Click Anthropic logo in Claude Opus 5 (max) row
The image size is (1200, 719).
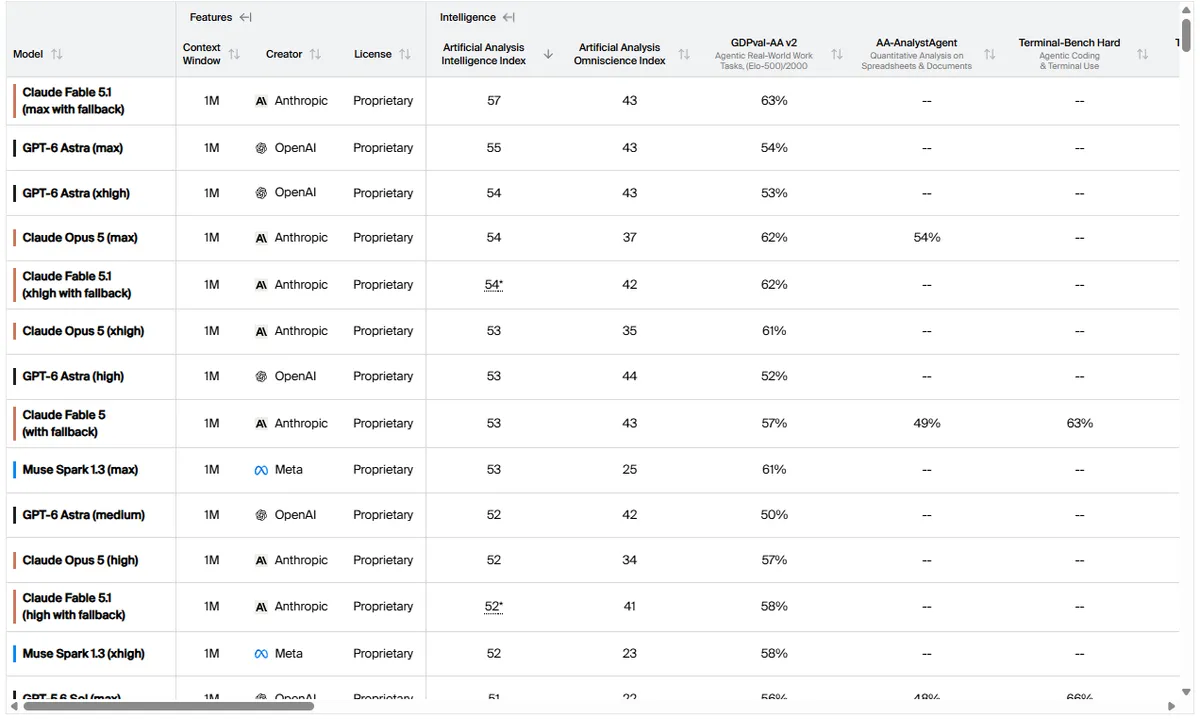261,238
